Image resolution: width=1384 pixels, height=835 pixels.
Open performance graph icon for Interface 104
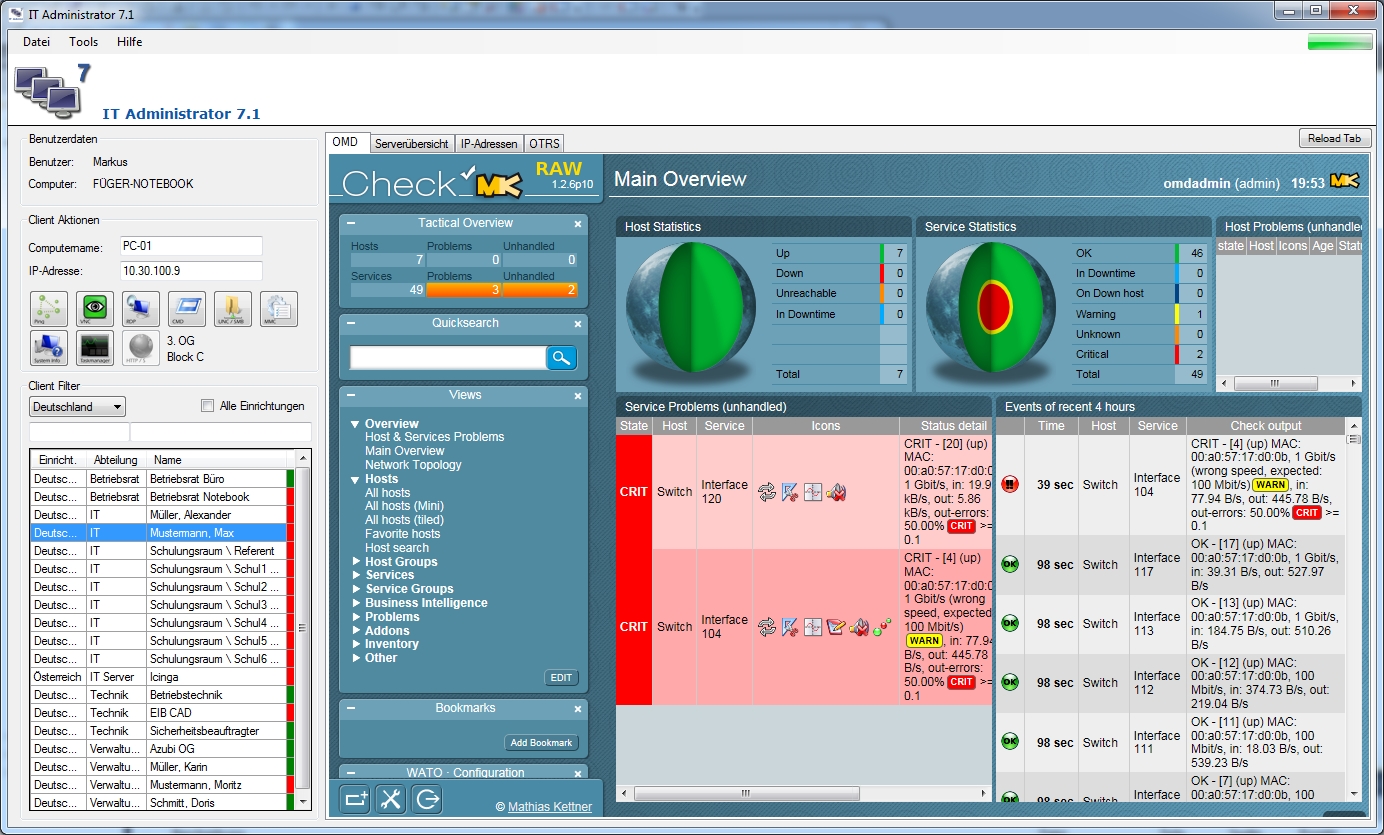click(x=813, y=627)
